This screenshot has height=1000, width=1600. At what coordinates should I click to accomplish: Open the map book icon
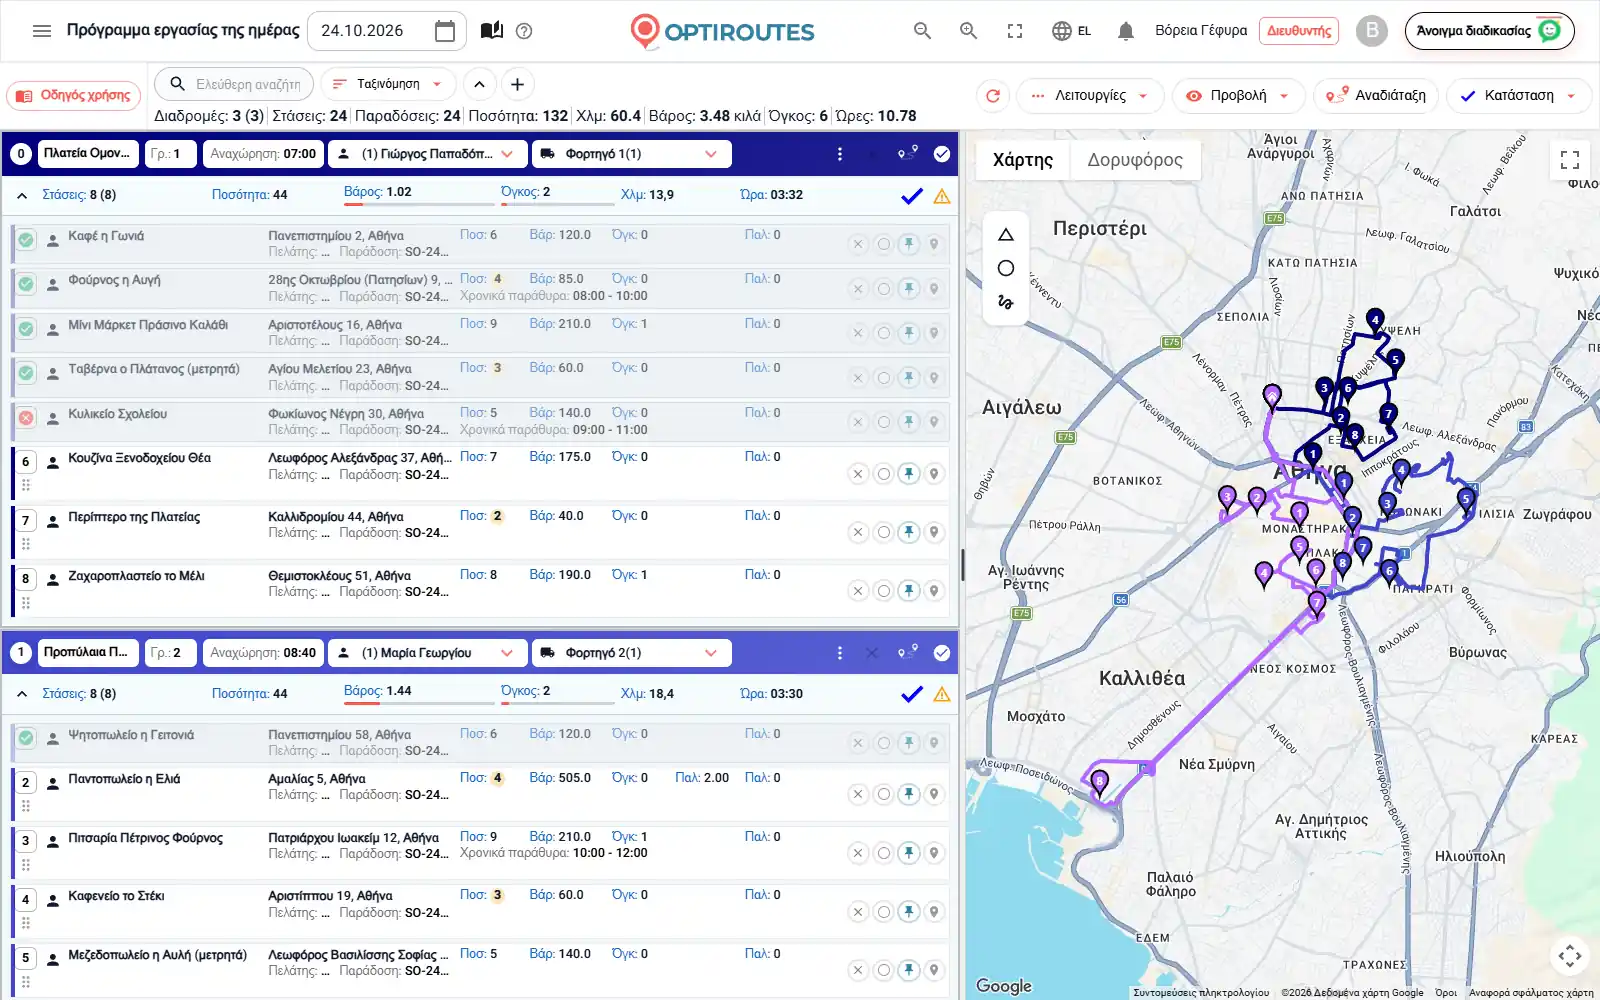[491, 31]
